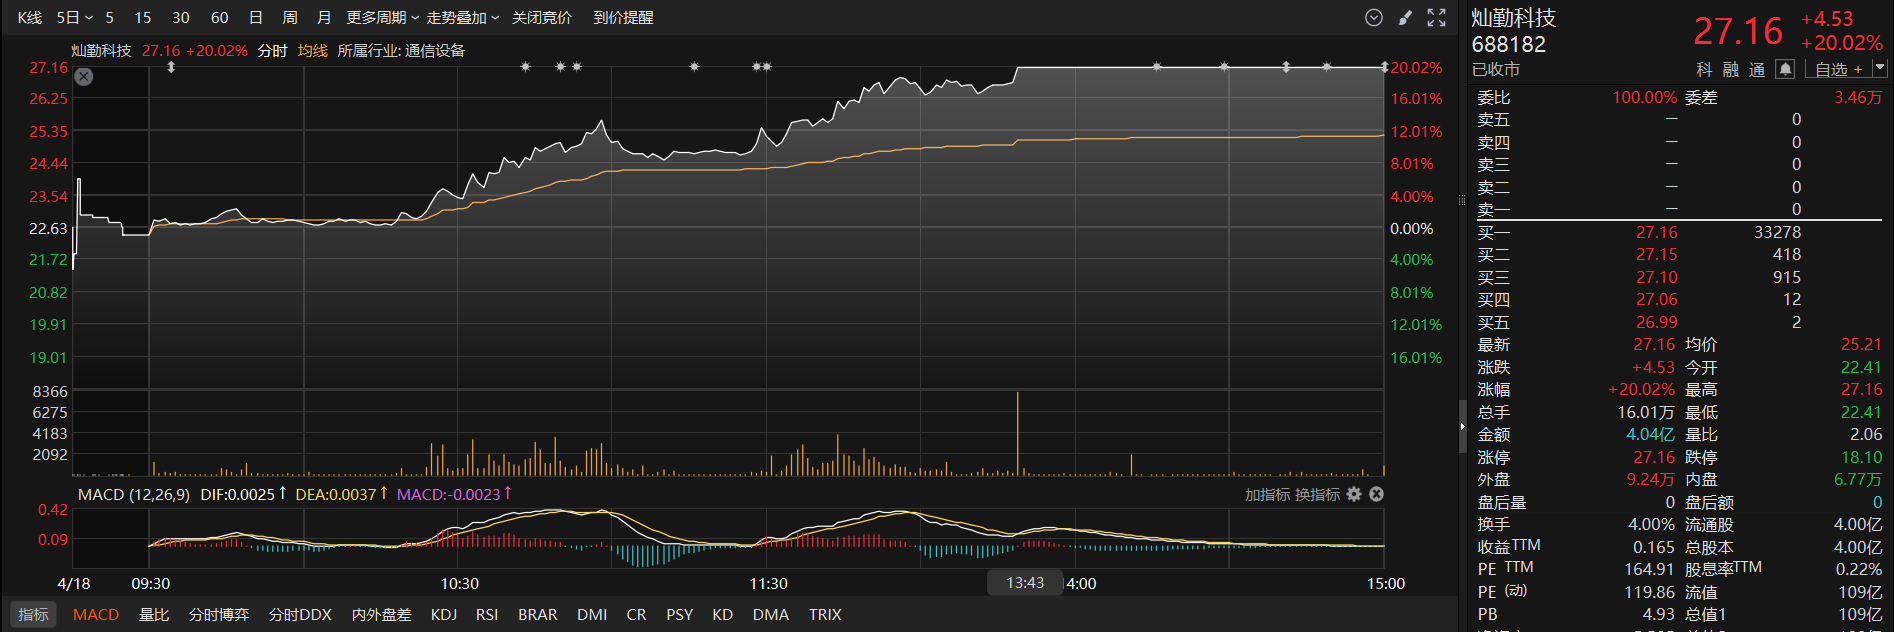This screenshot has width=1894, height=632.
Task: Switch to the K线 chart tab
Action: [30, 18]
